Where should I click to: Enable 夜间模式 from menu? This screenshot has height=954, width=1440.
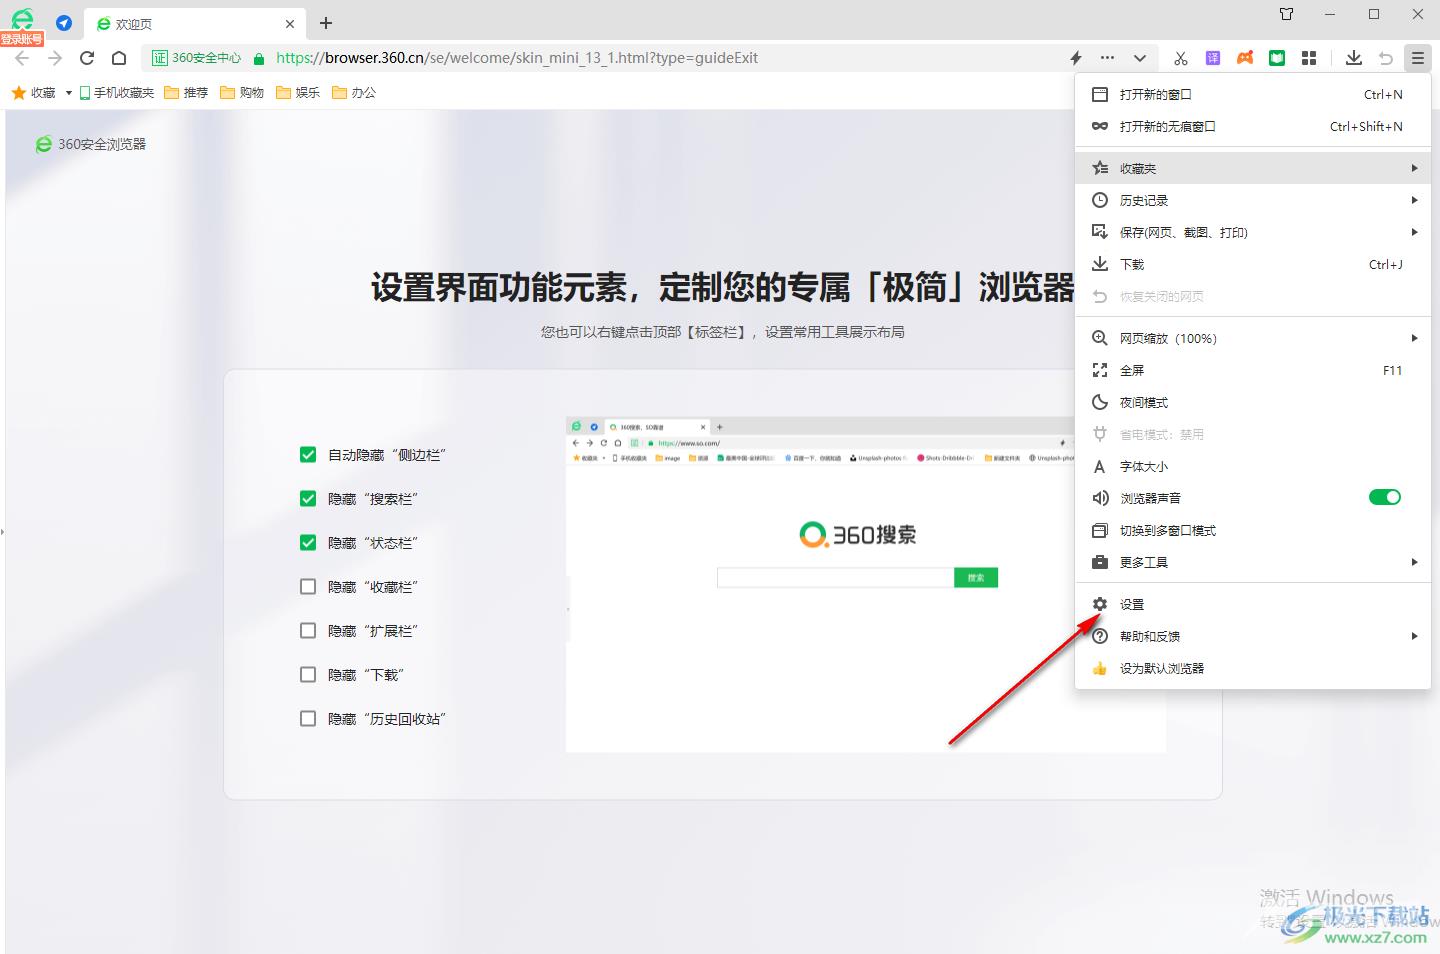tap(1253, 402)
